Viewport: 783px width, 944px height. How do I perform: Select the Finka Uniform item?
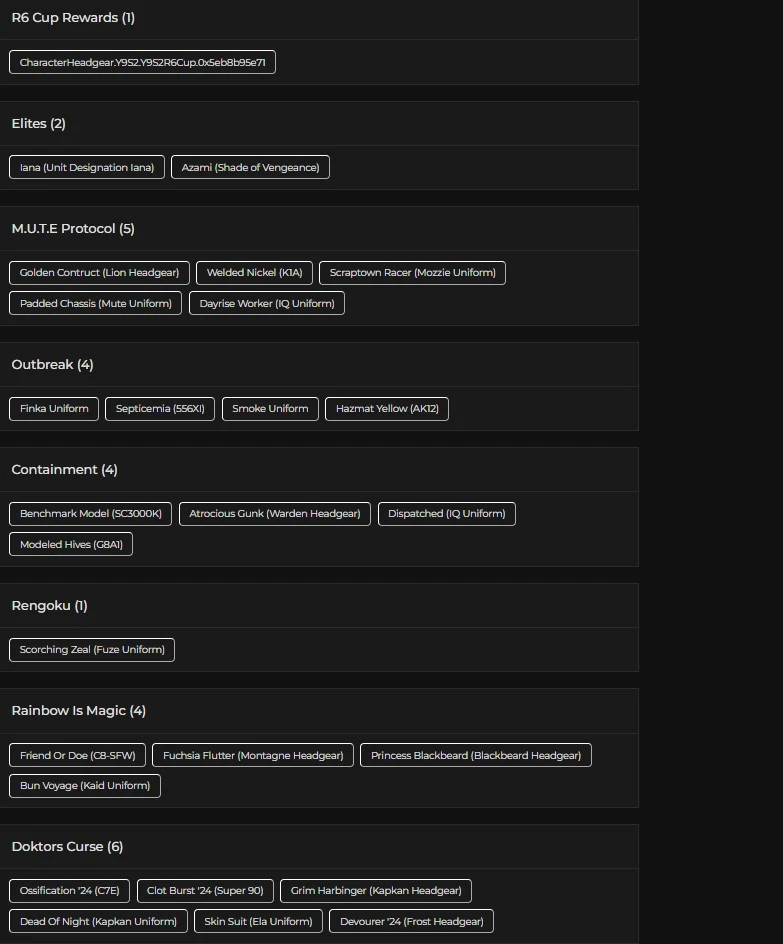(54, 408)
